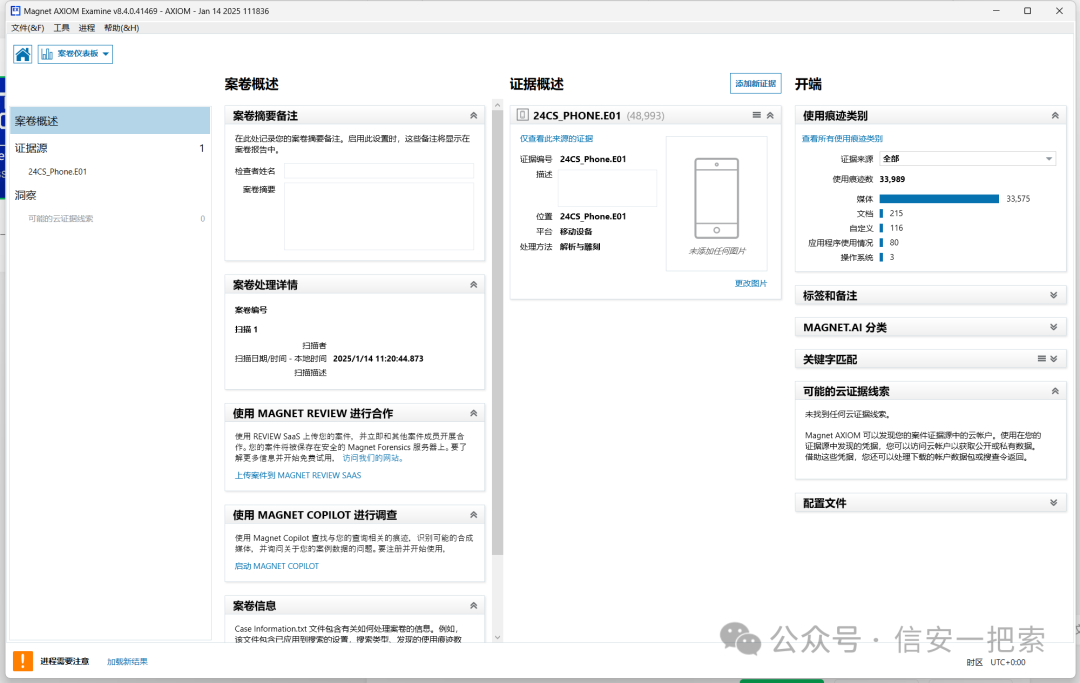Select 24CS_Phone.E01 in the left sidebar
The height and width of the screenshot is (683, 1080).
(x=57, y=171)
